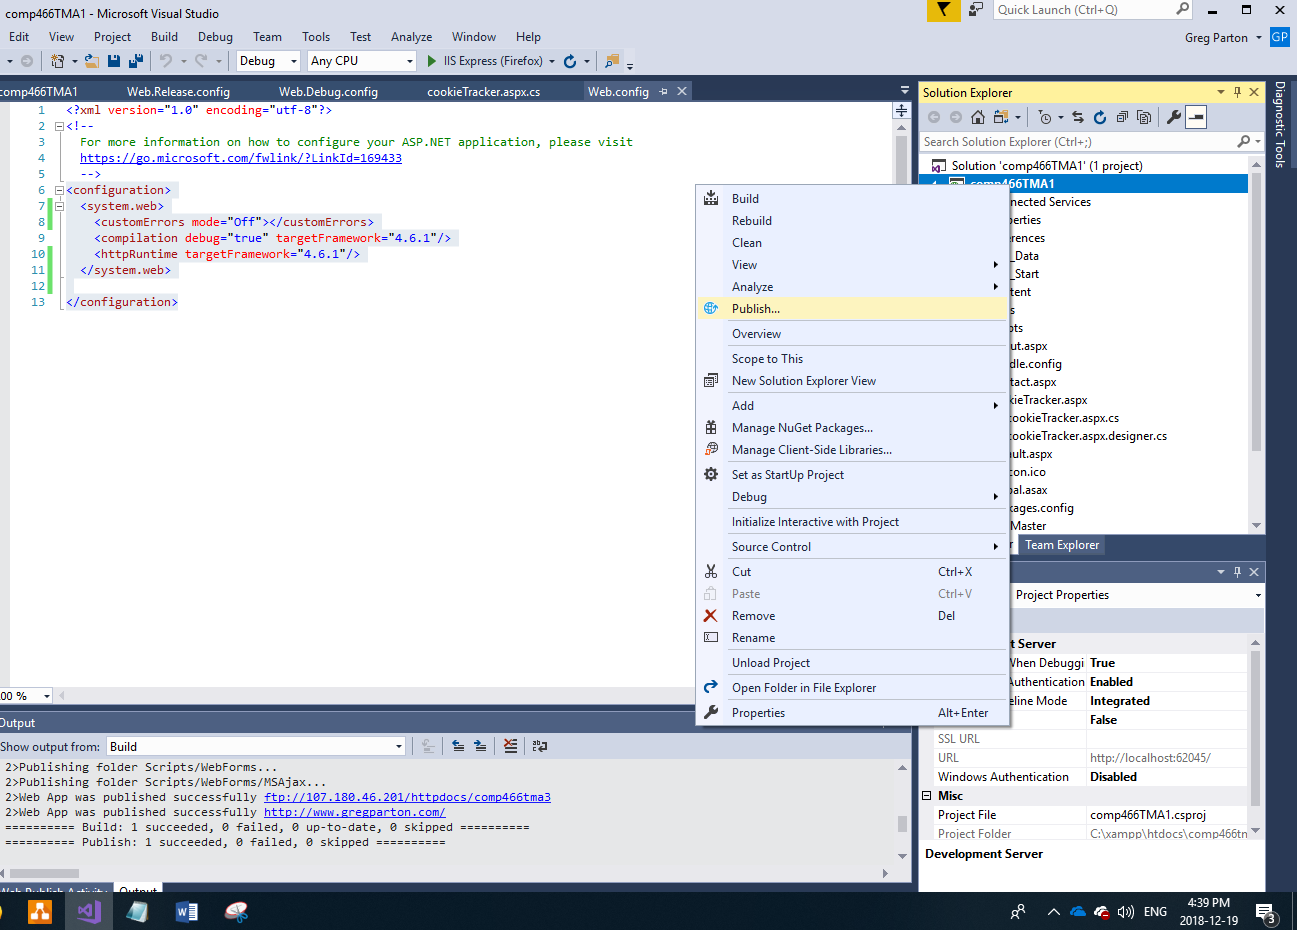Collapse the configuration element outlining in editor
The image size is (1297, 930).
click(x=59, y=190)
